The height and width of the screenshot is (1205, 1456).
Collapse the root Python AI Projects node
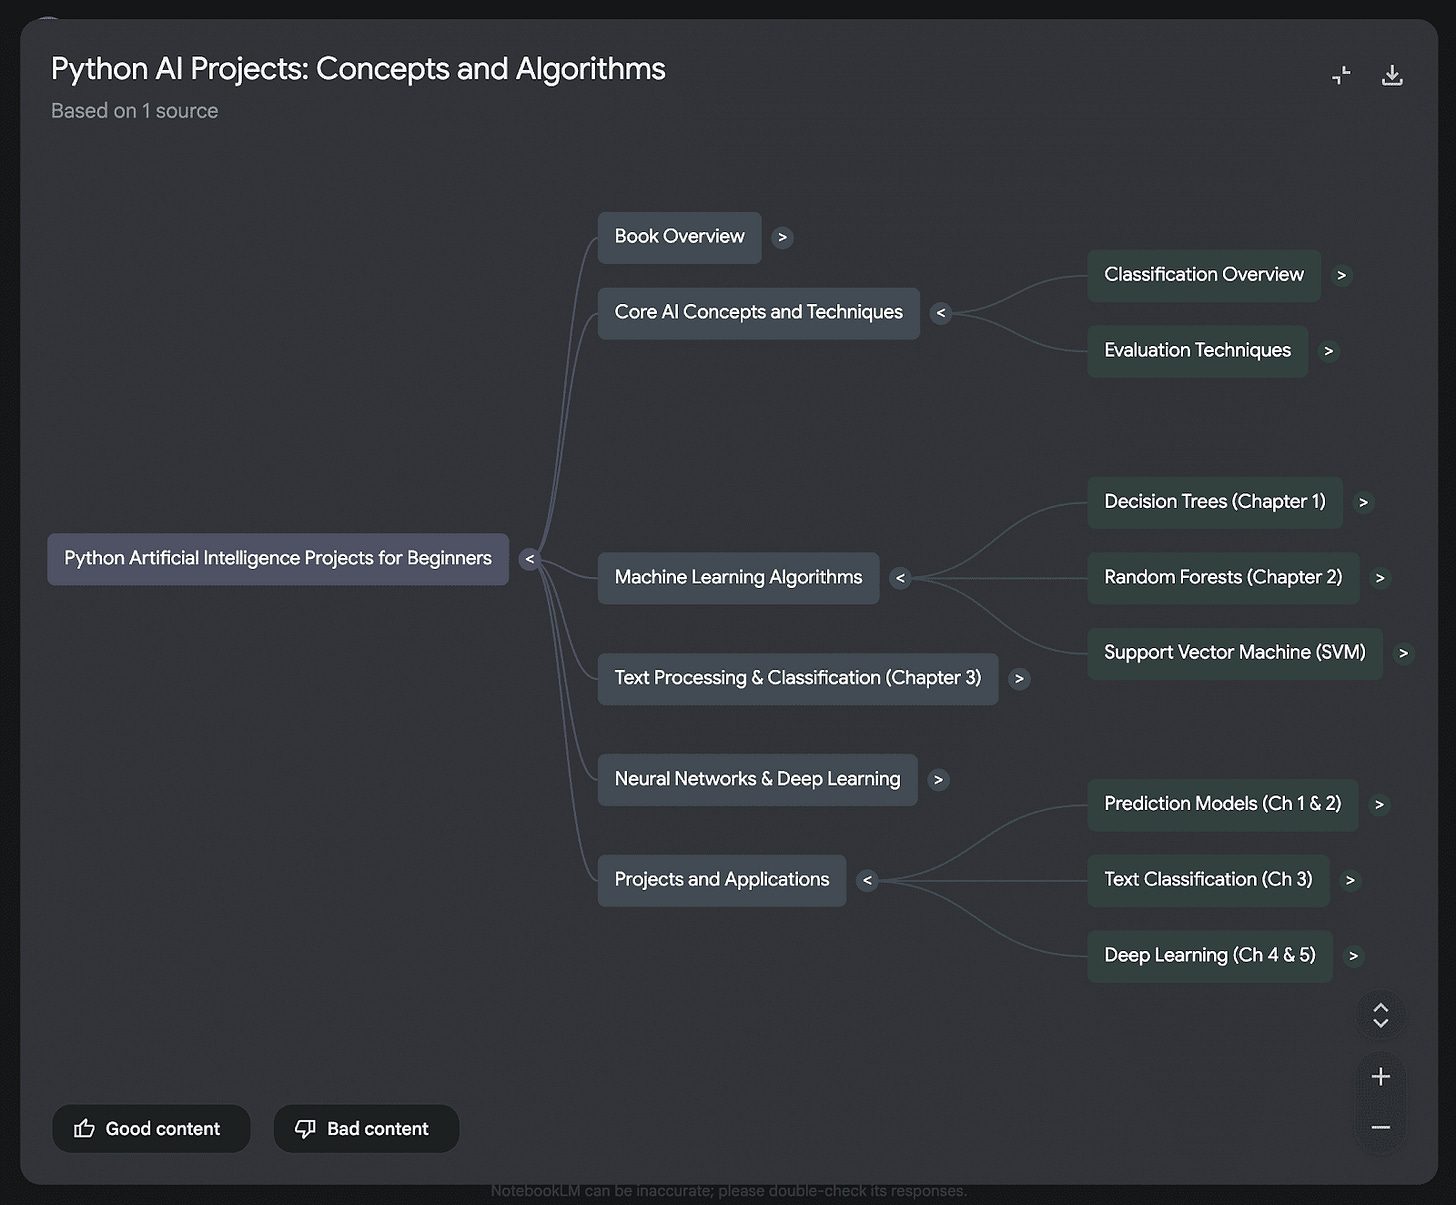(530, 560)
